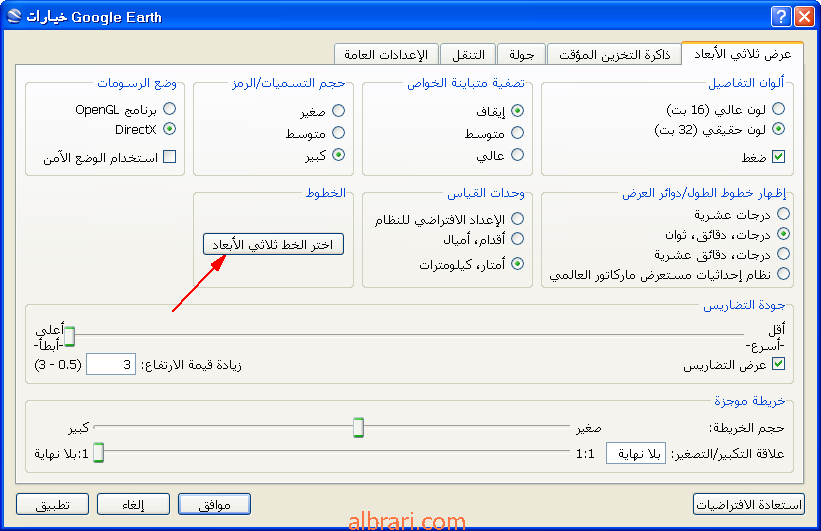This screenshot has height=531, width=821.
Task: Click the تطبيق button
Action: 52,504
